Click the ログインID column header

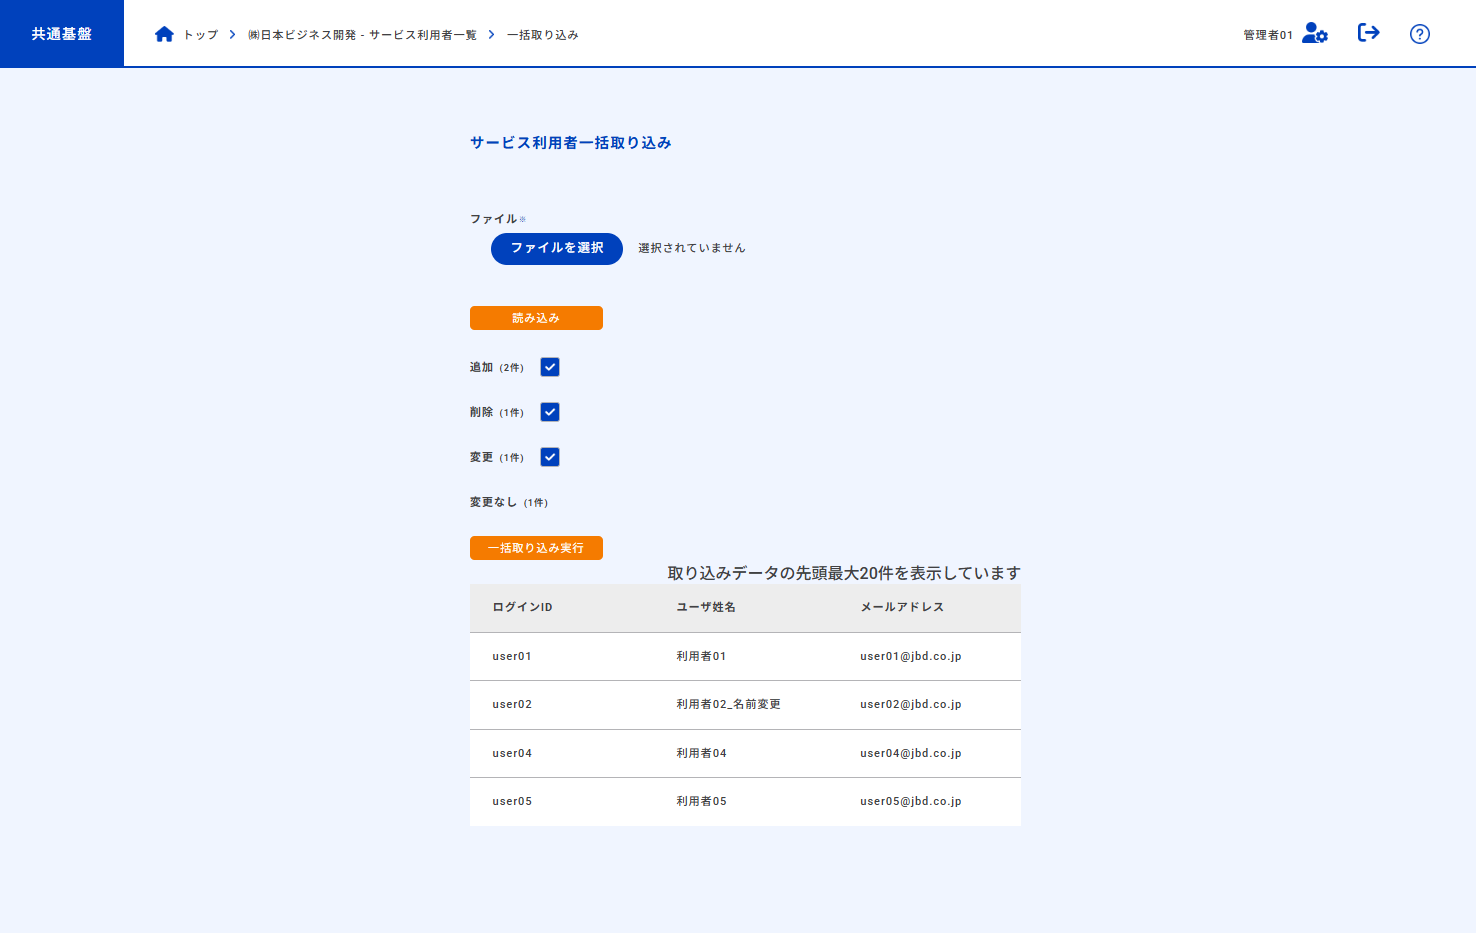520,606
